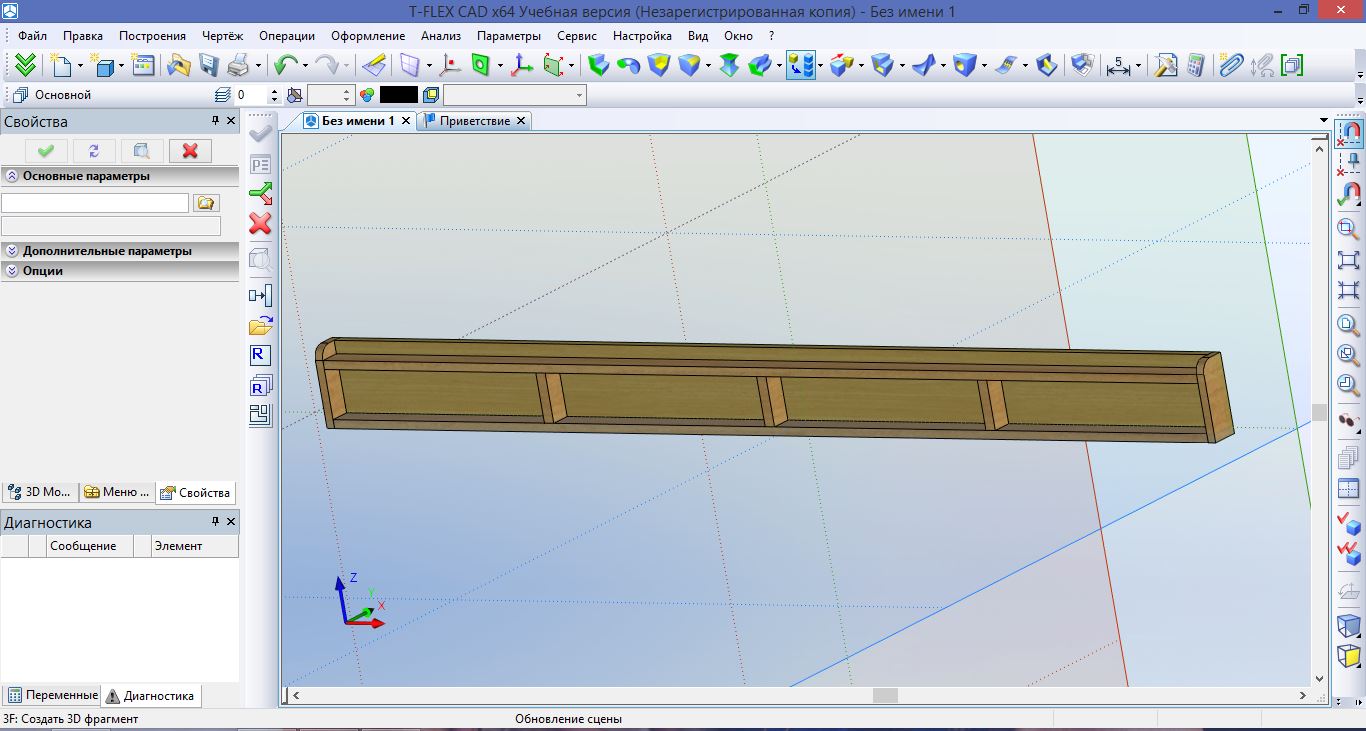1366x731 pixels.
Task: Click the zoom window magnifier on the right toolbar
Action: click(x=1349, y=229)
